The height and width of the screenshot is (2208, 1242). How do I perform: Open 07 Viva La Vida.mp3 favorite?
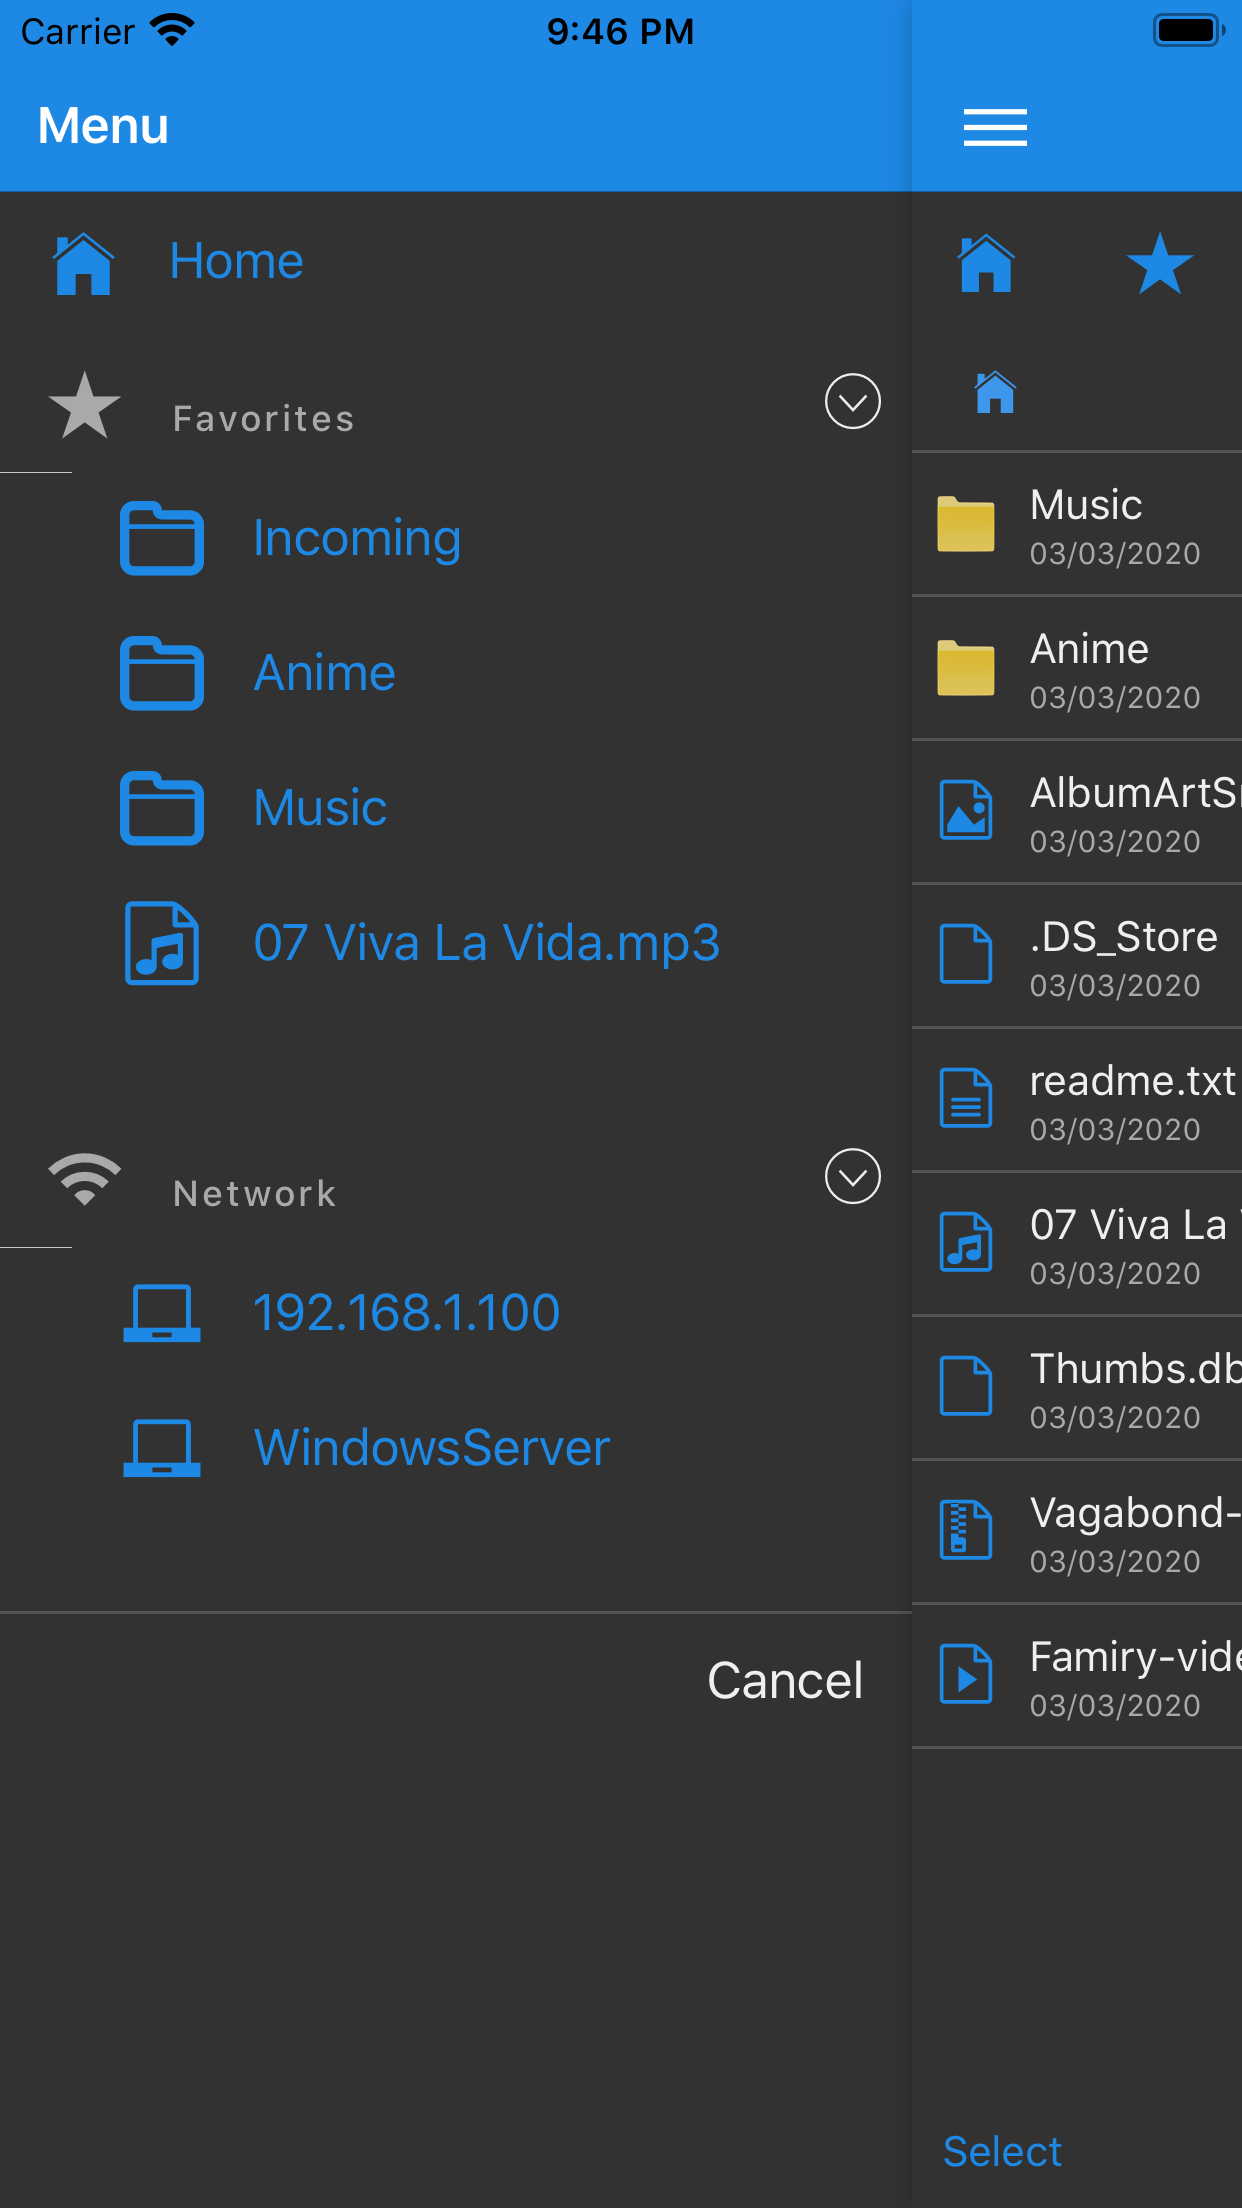486,943
